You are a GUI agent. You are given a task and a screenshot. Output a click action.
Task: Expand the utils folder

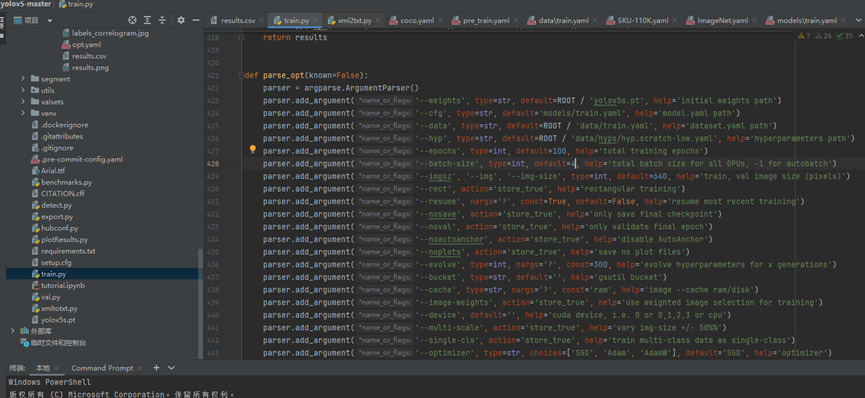pyautogui.click(x=23, y=91)
